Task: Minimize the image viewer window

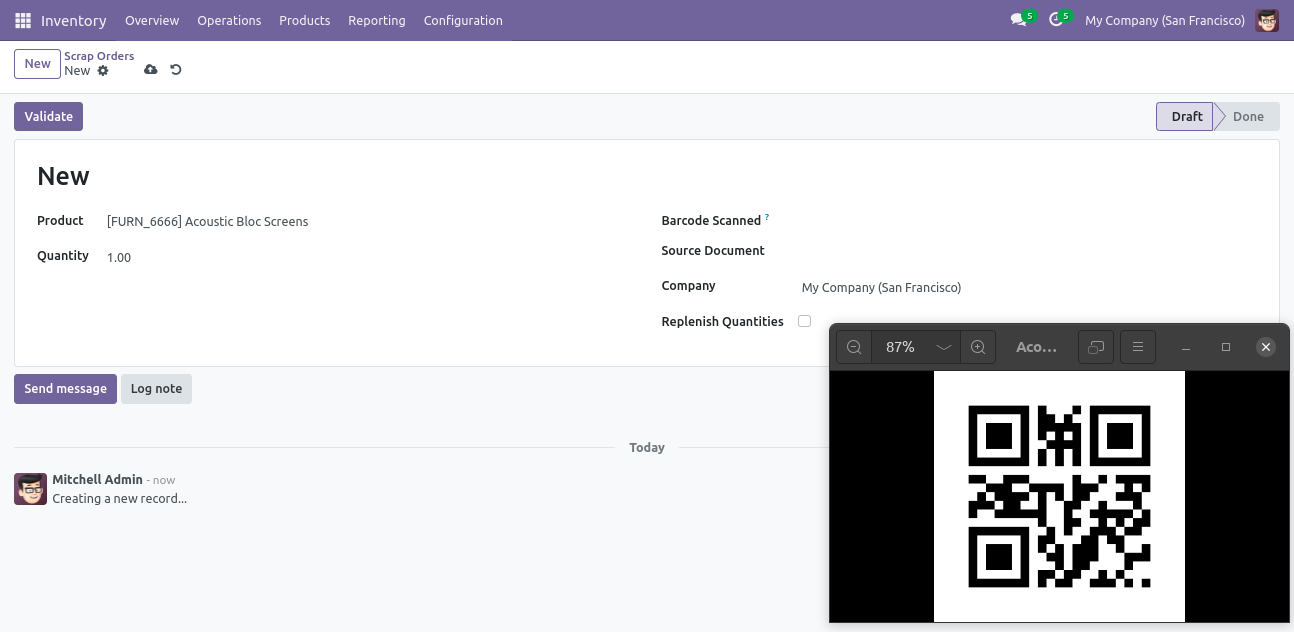Action: 1186,347
